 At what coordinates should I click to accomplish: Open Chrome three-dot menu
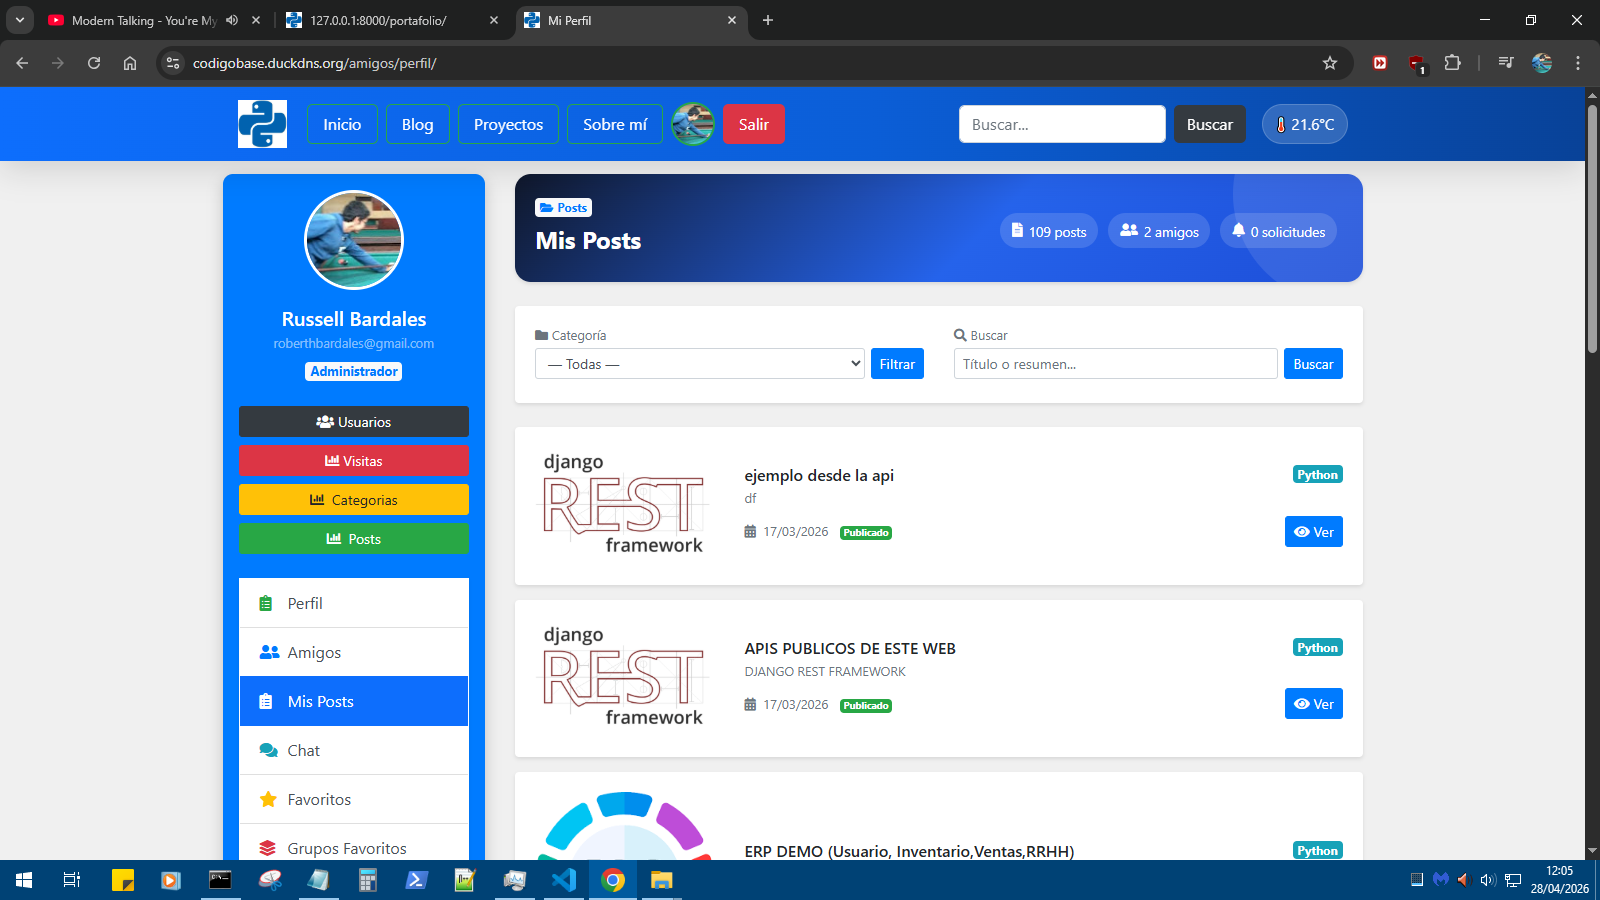tap(1578, 63)
